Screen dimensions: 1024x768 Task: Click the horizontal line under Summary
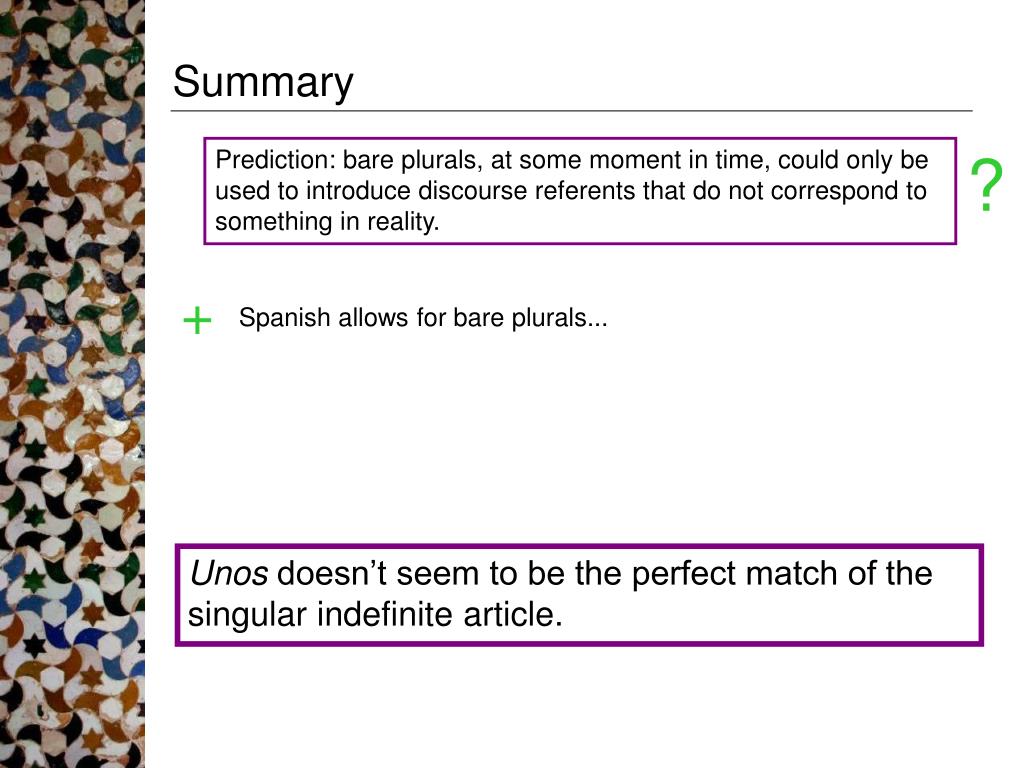tap(571, 111)
